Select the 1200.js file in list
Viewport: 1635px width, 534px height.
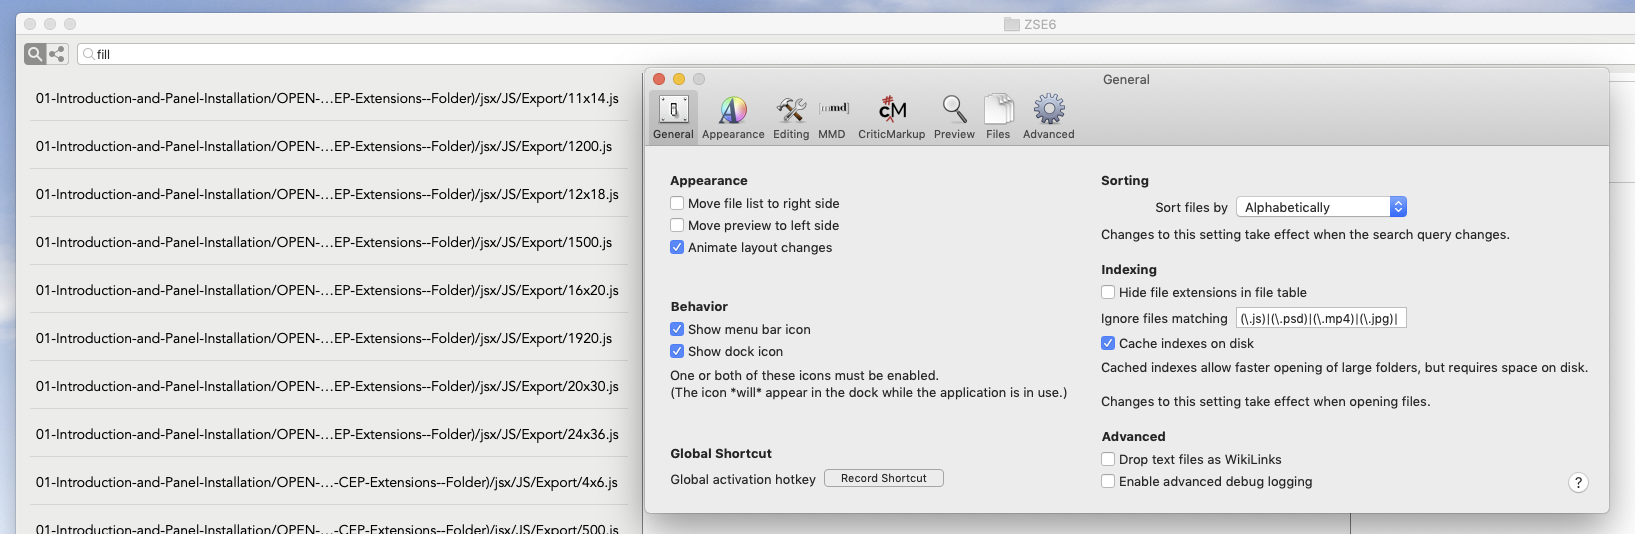point(324,146)
